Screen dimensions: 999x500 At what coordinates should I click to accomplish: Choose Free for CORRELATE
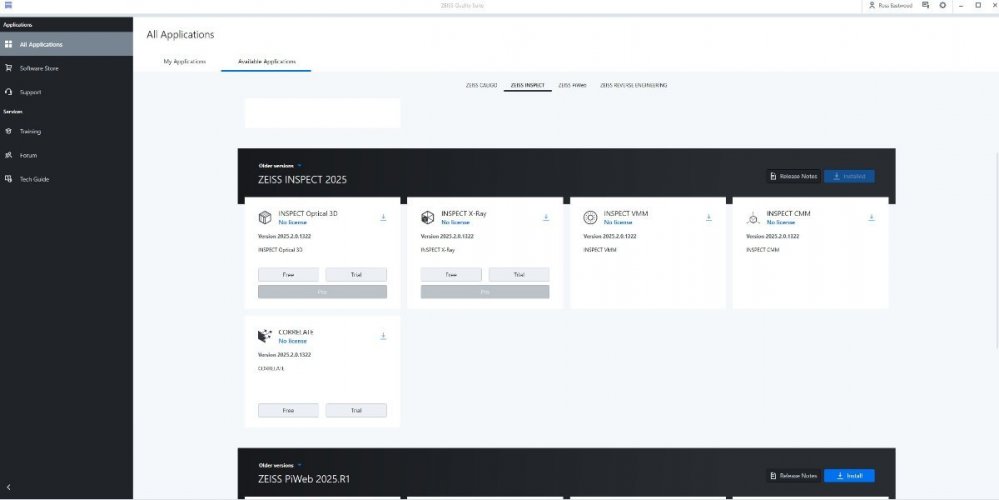pyautogui.click(x=288, y=411)
